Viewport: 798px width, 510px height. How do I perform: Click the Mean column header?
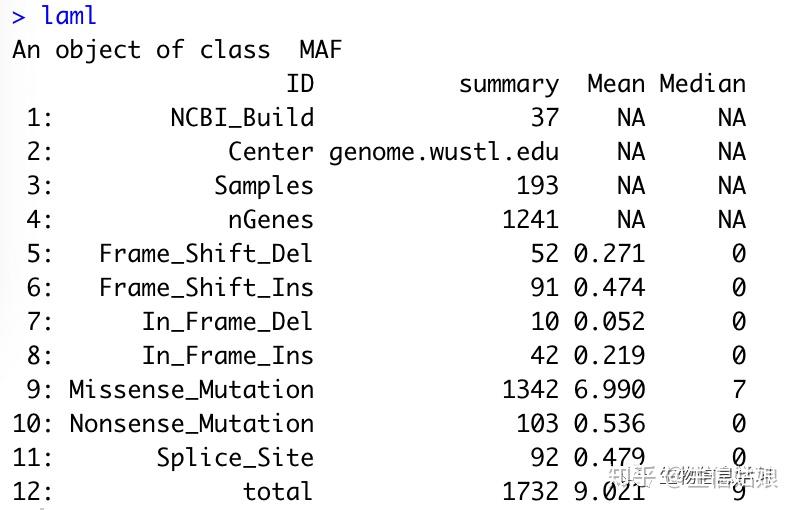(x=615, y=84)
